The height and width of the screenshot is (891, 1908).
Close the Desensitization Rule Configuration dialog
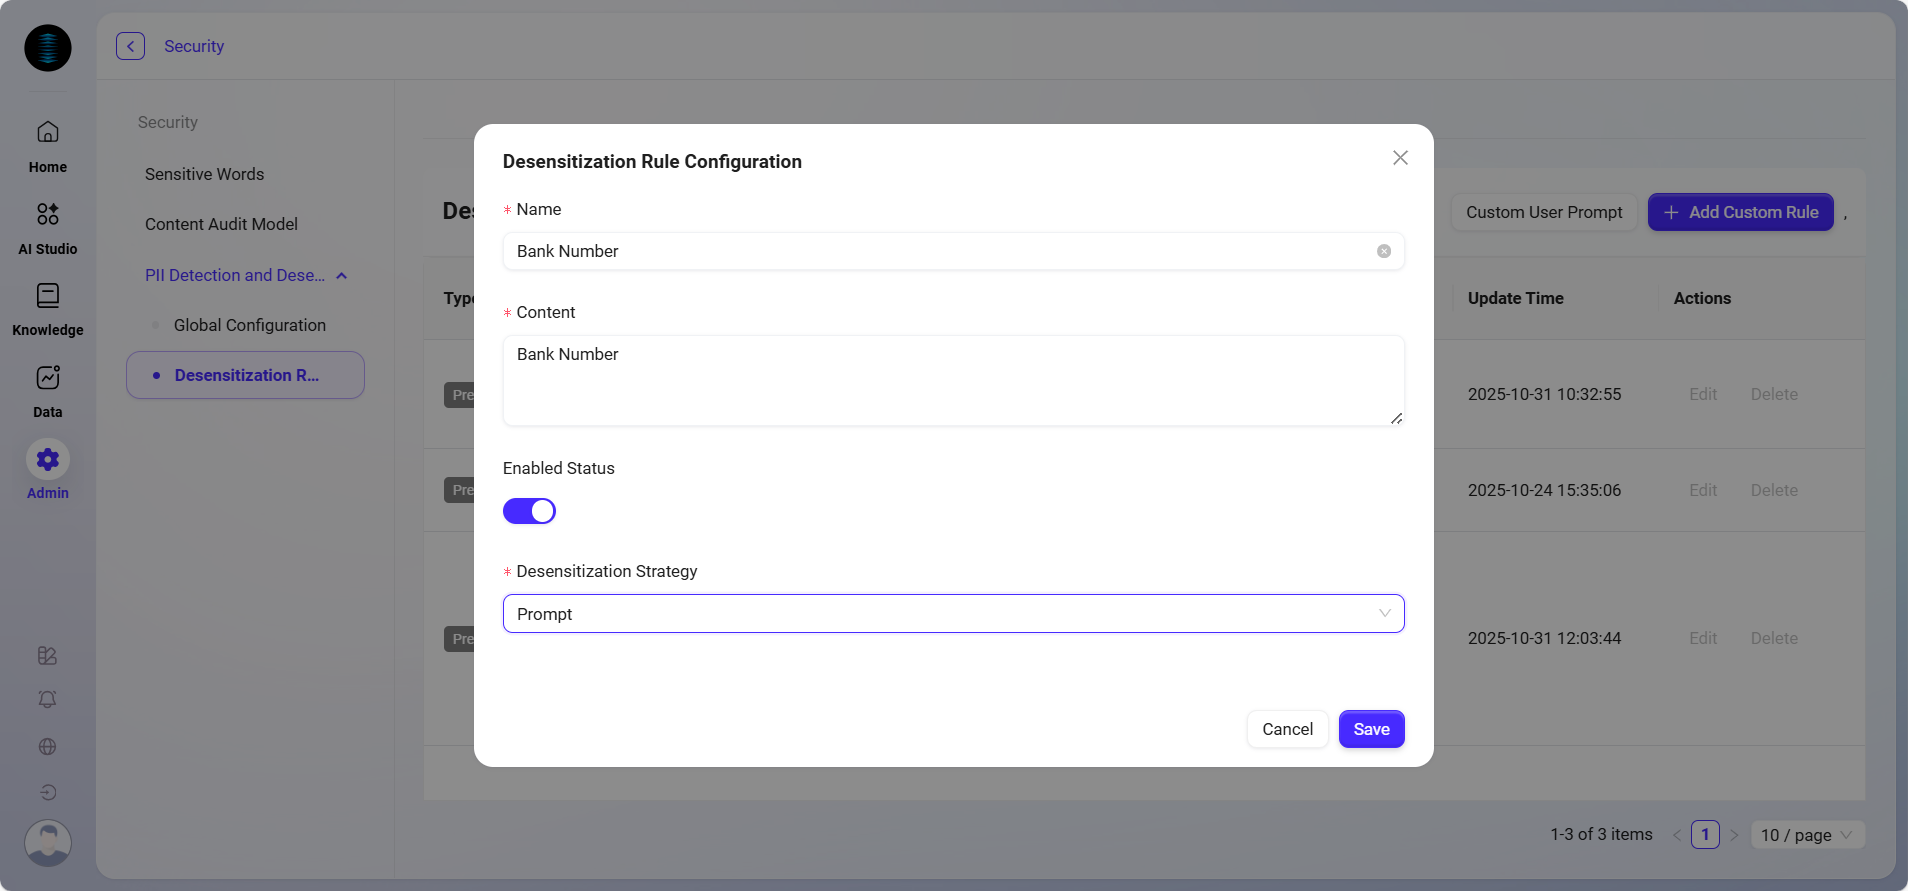tap(1400, 158)
